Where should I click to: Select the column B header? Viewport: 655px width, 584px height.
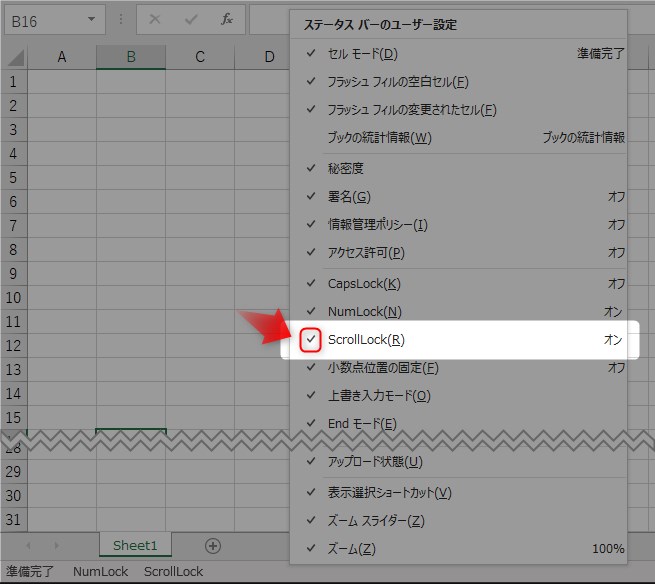(131, 58)
